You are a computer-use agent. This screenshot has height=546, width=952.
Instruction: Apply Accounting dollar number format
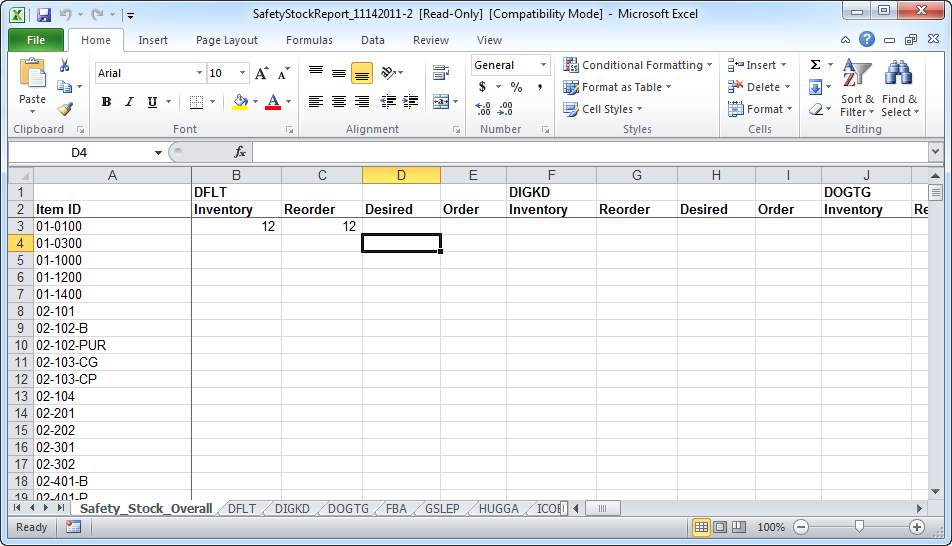[x=482, y=87]
